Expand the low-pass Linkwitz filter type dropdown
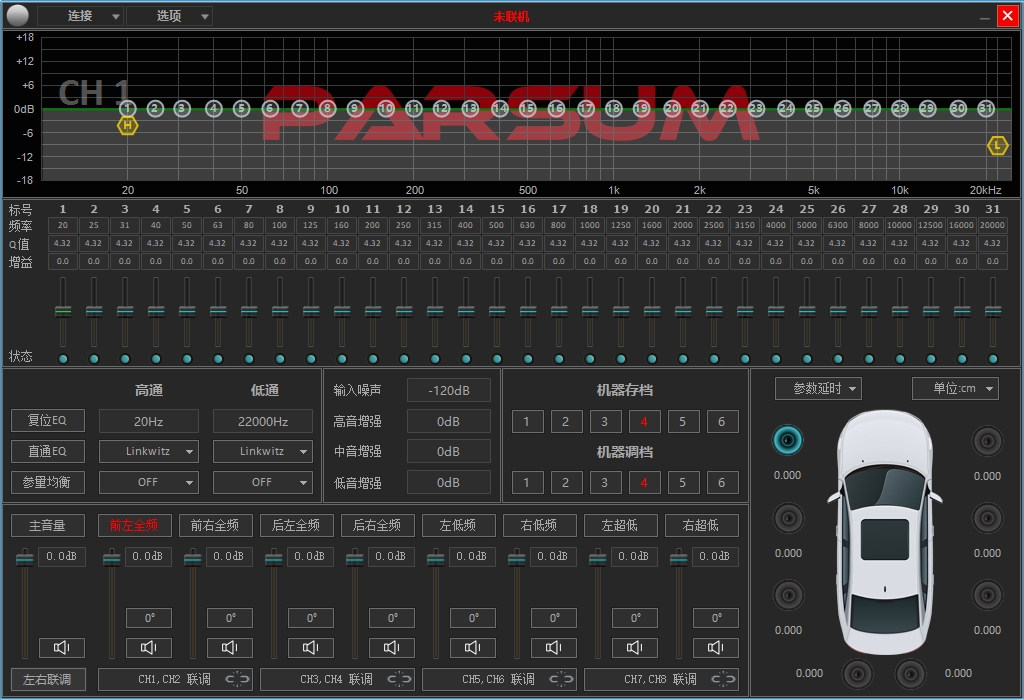 [263, 451]
